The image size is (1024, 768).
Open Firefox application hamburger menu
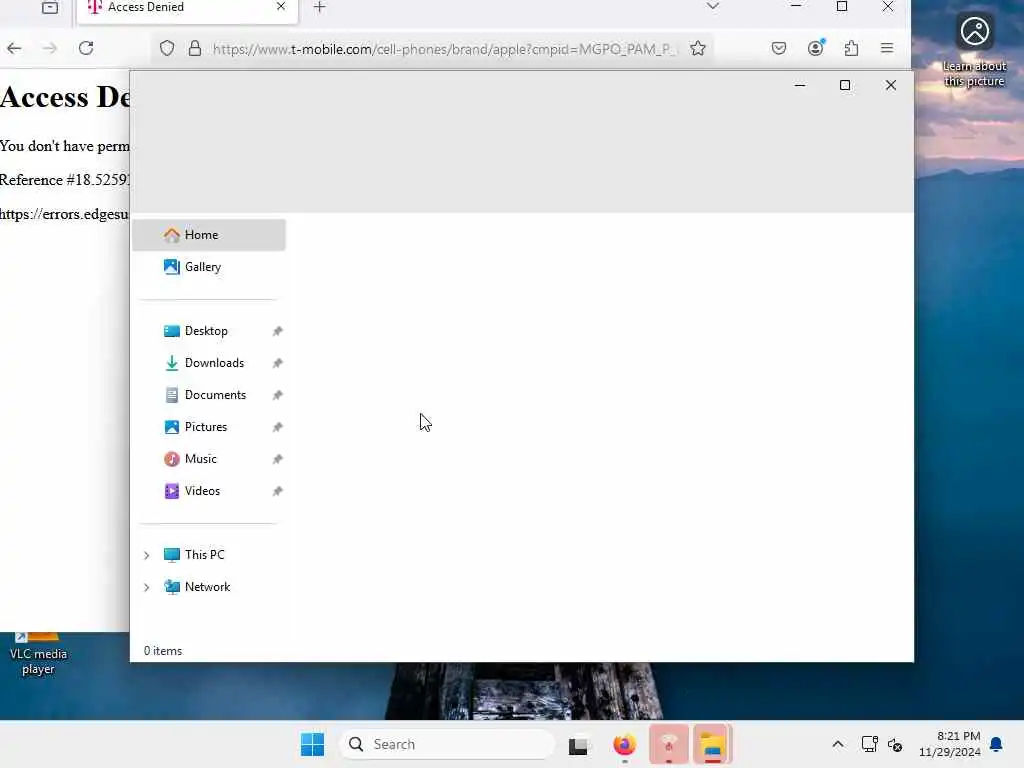(887, 48)
